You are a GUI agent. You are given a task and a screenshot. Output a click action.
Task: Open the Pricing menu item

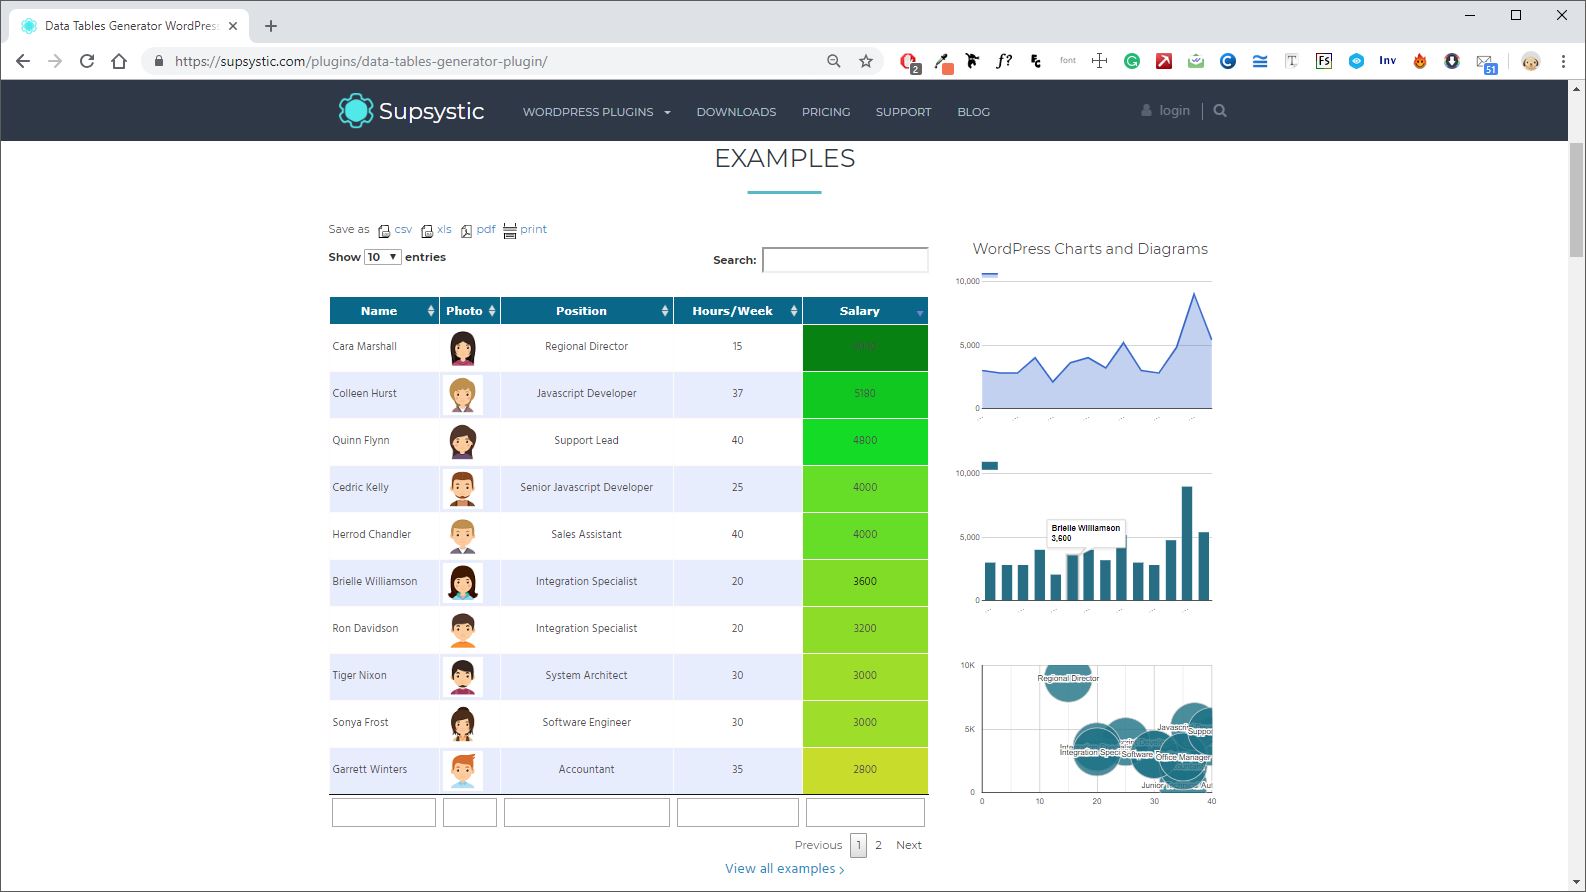826,112
